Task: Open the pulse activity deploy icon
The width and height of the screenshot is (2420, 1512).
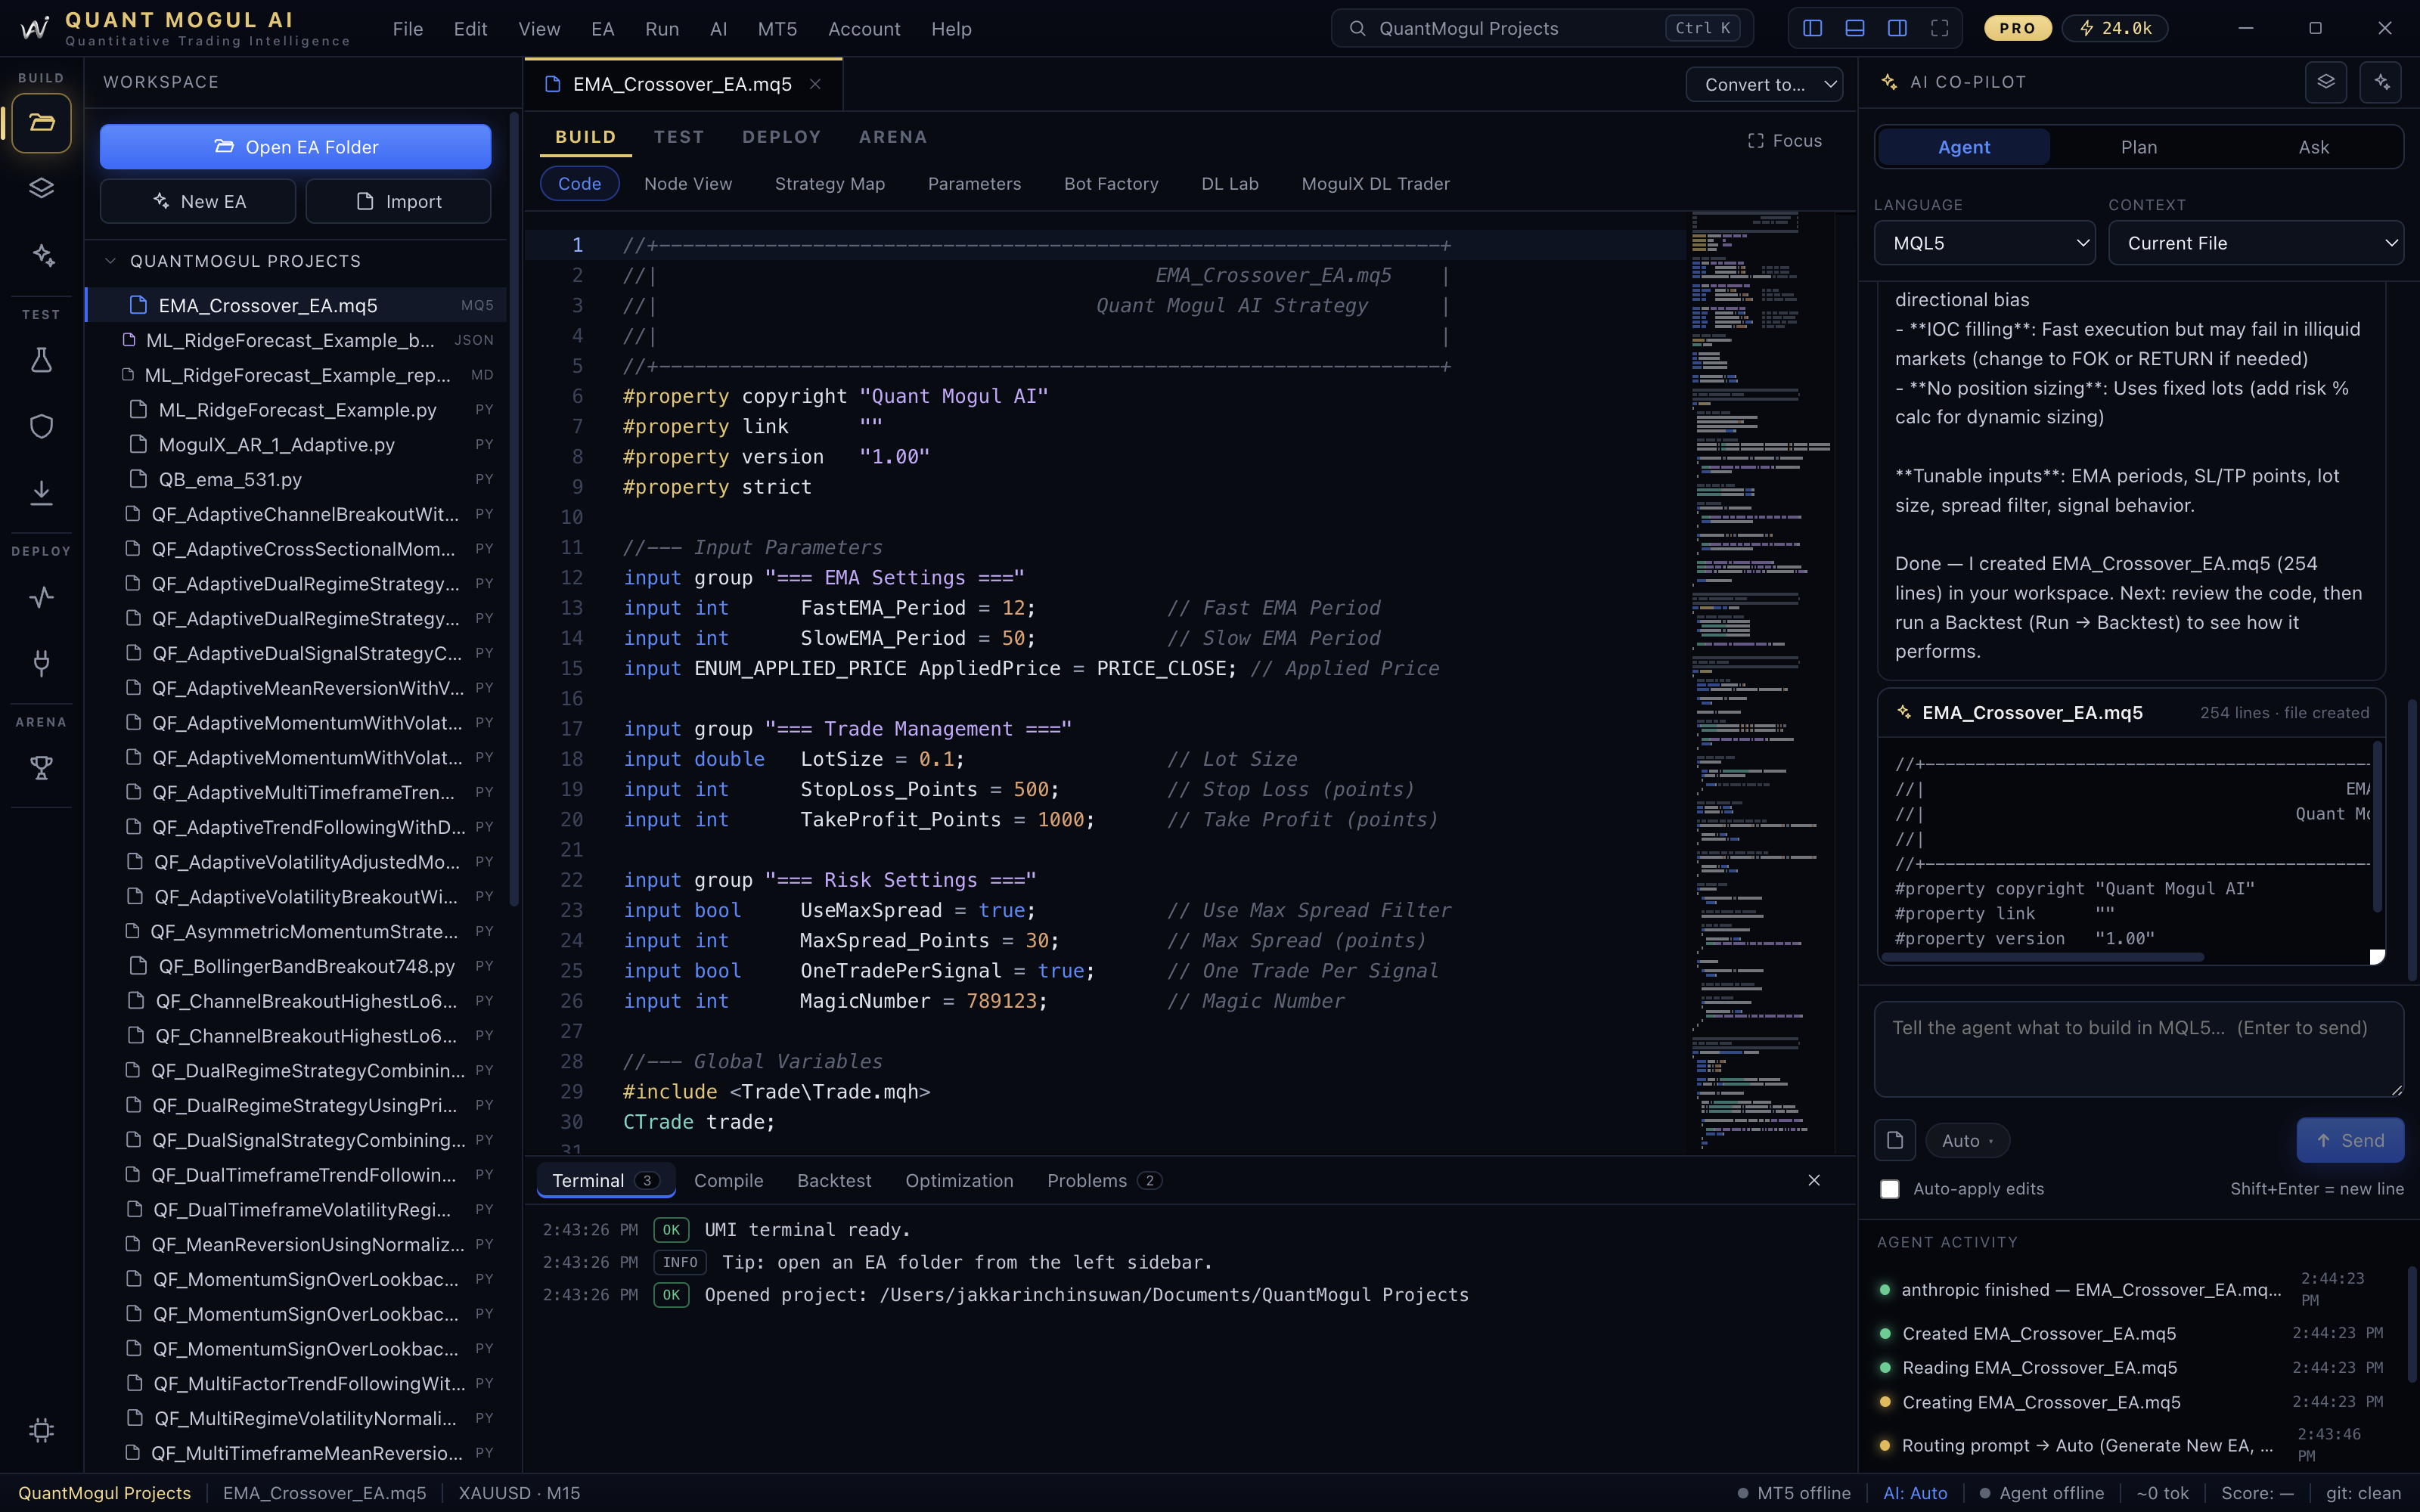Action: (x=41, y=597)
